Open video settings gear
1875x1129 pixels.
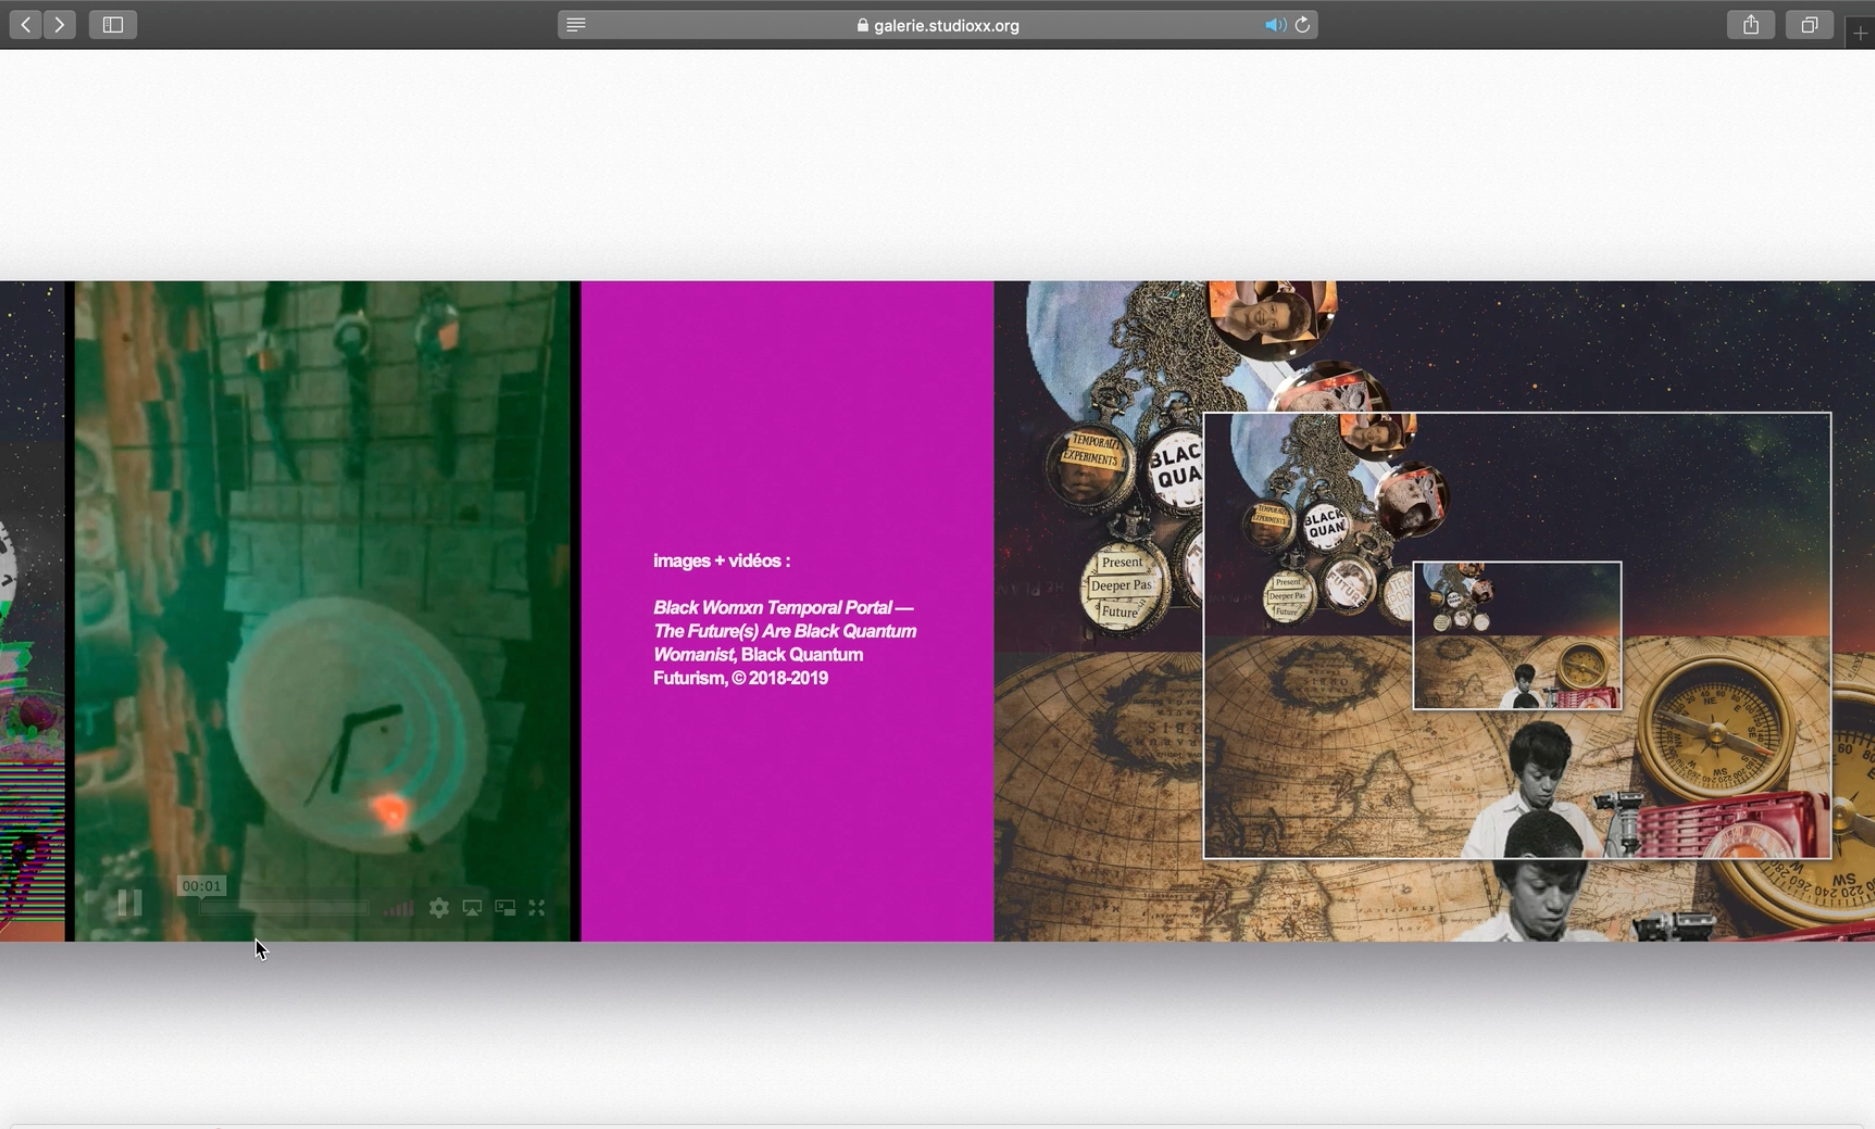[439, 907]
